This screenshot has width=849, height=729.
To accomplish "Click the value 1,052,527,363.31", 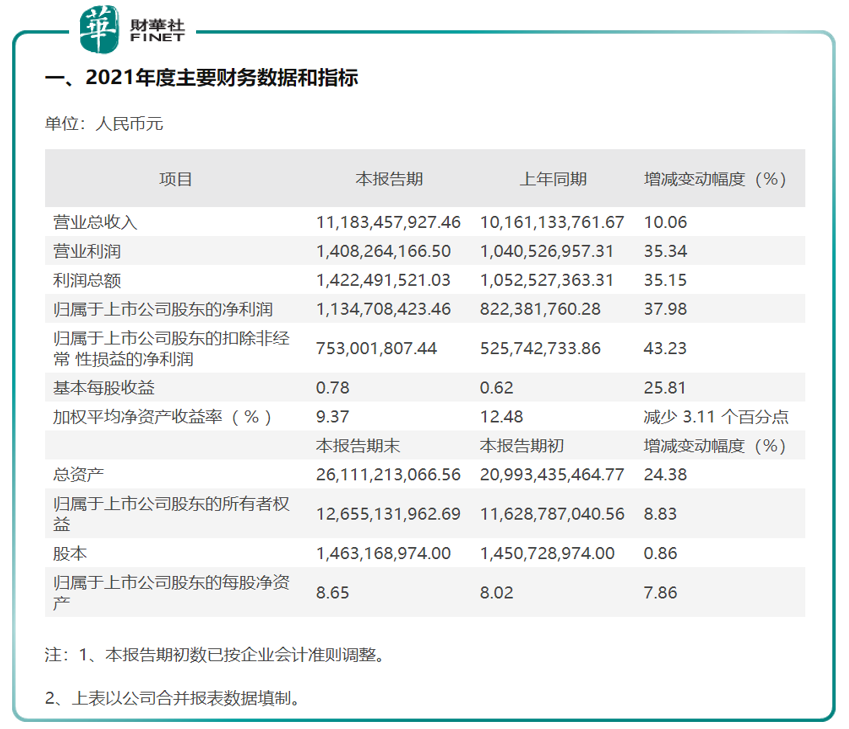I will [x=547, y=280].
